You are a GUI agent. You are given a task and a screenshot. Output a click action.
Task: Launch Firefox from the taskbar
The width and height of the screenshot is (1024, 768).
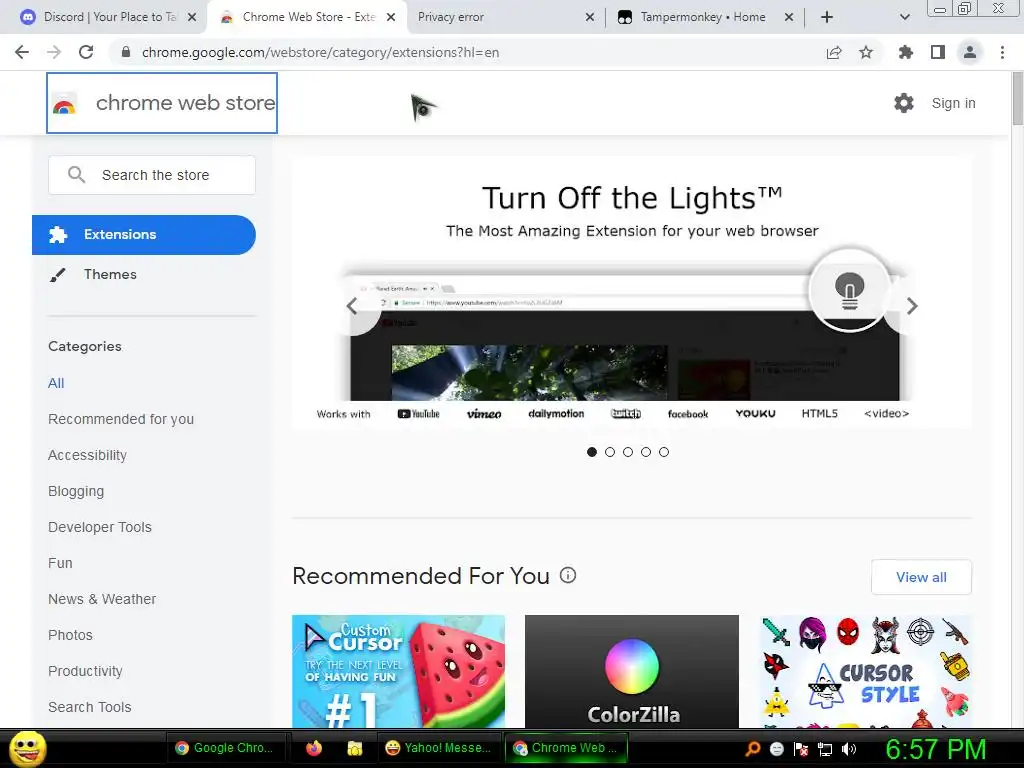314,748
